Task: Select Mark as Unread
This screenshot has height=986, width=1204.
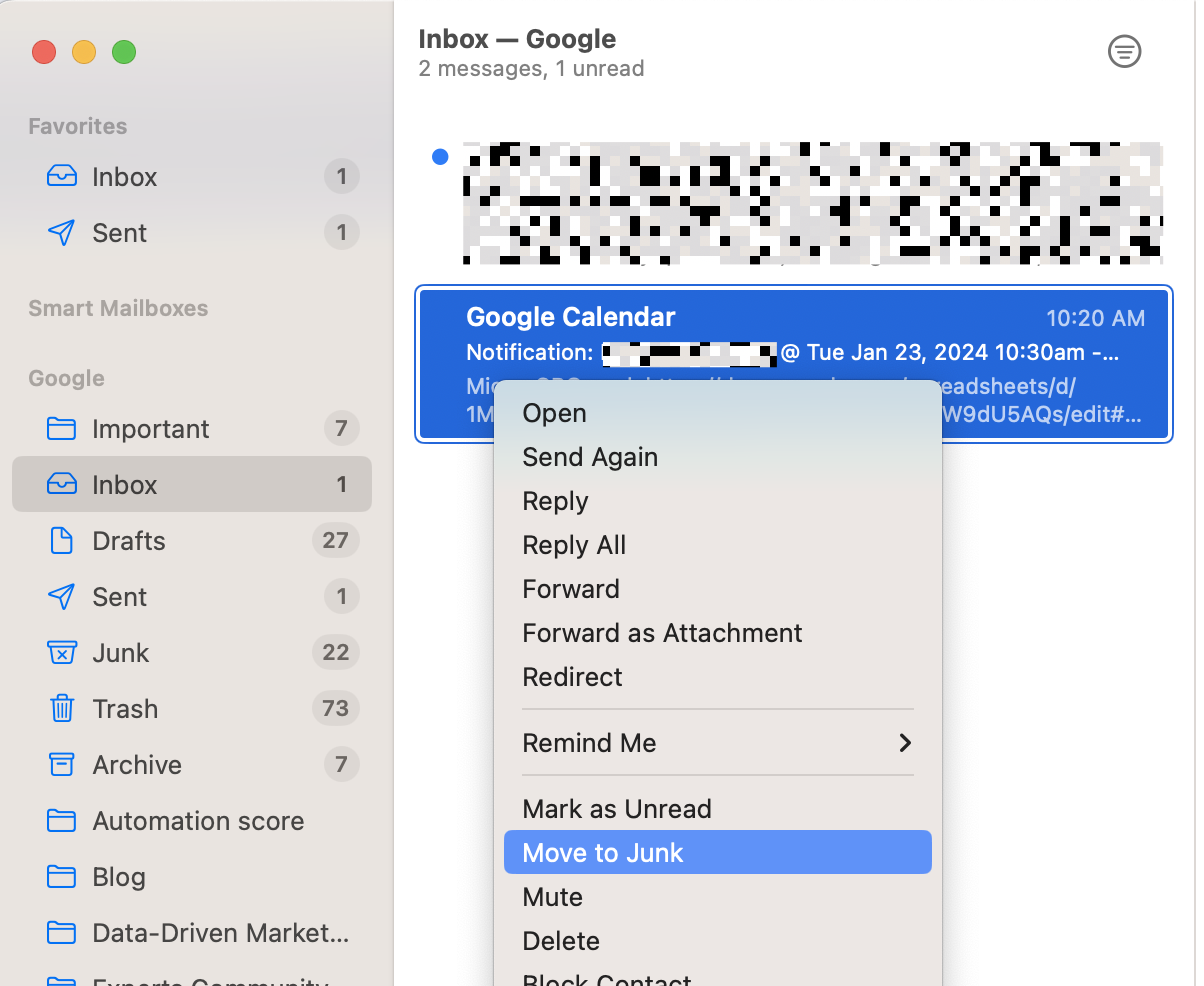Action: [x=718, y=809]
